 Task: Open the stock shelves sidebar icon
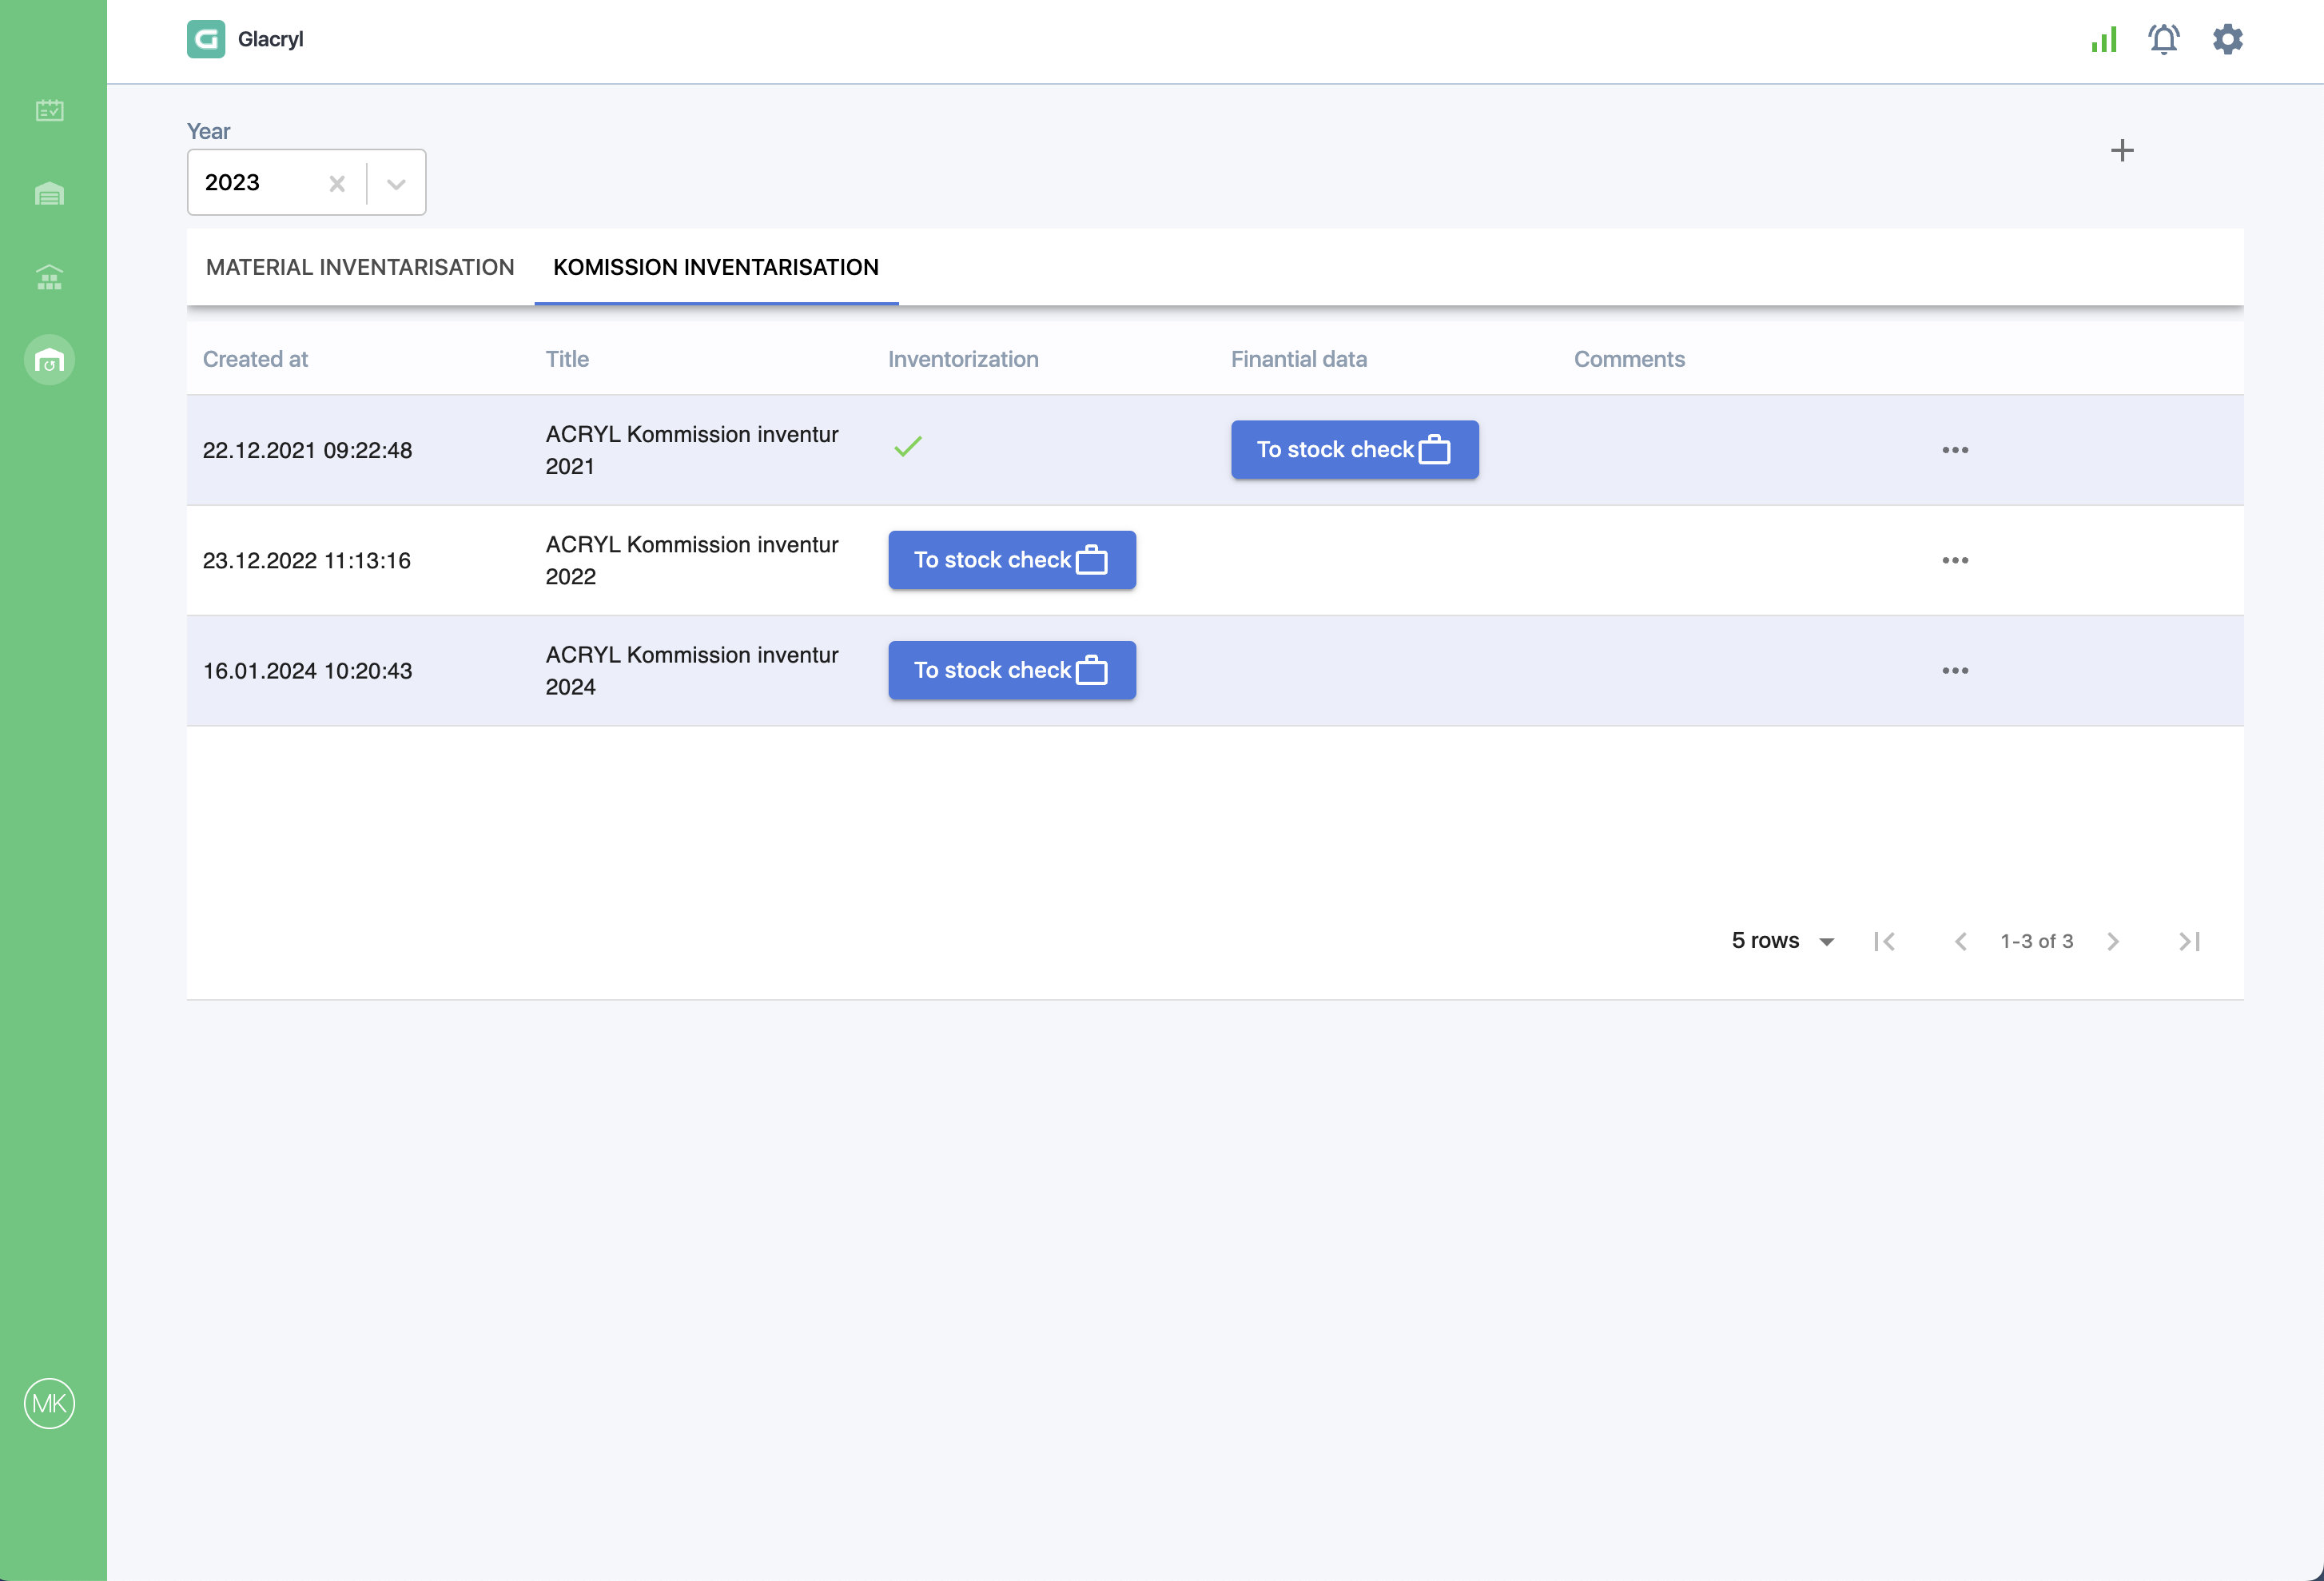pyautogui.click(x=49, y=277)
